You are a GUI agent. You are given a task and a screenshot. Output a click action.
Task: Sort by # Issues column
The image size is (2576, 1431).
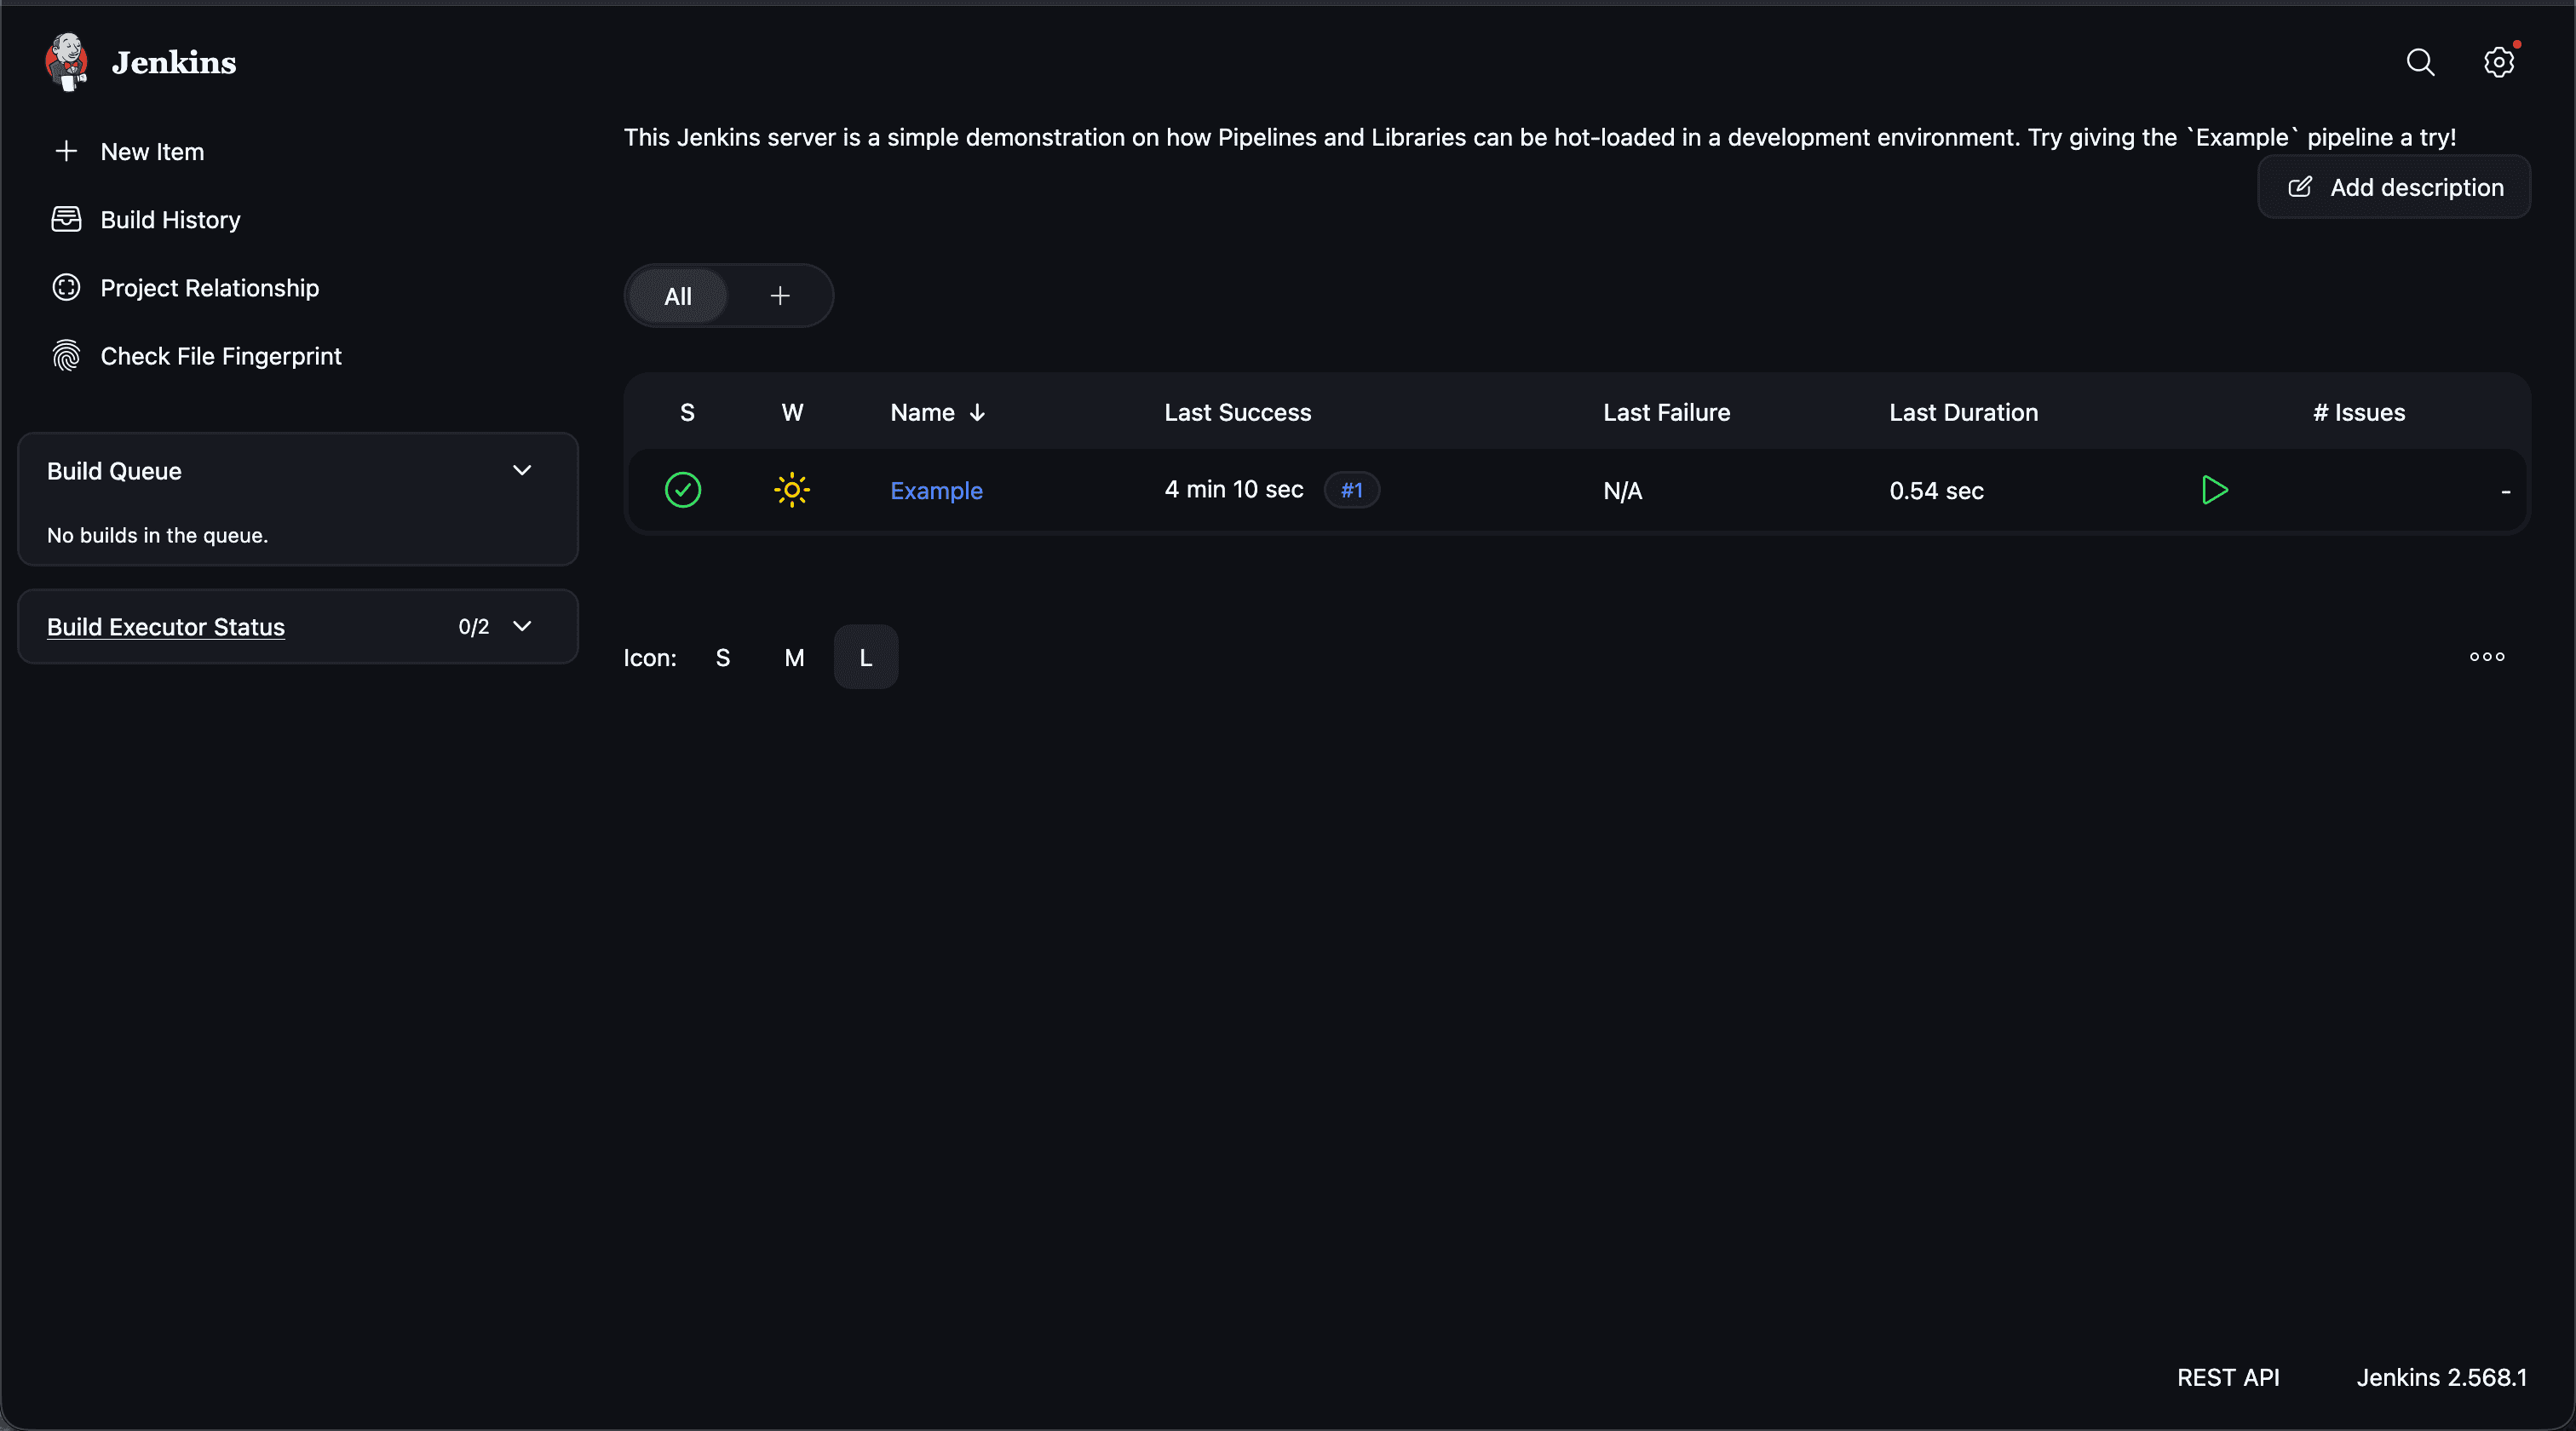pos(2358,412)
